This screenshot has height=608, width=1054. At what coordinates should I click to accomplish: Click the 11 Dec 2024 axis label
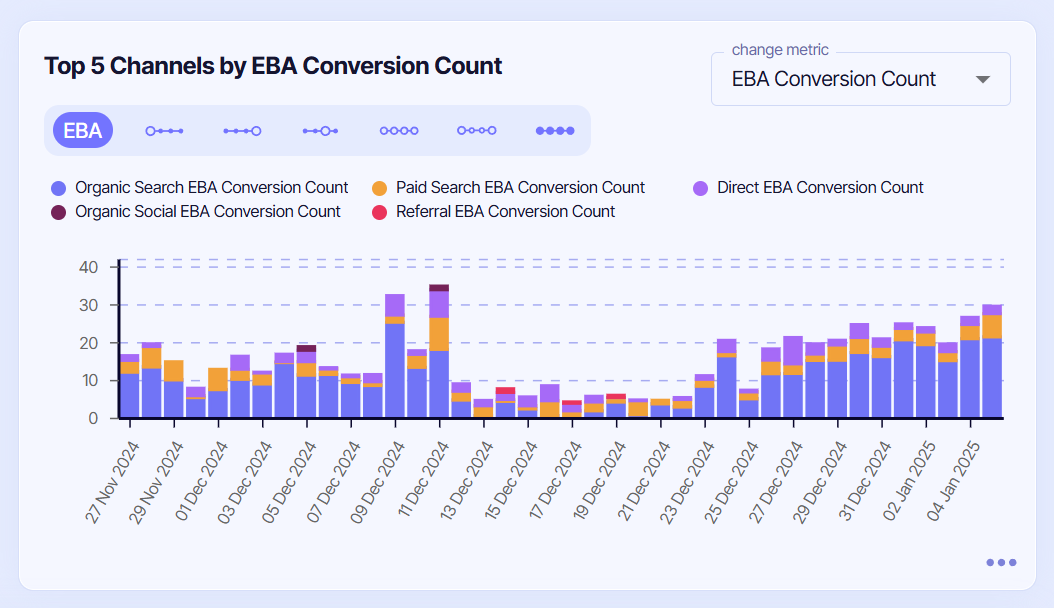coord(423,478)
